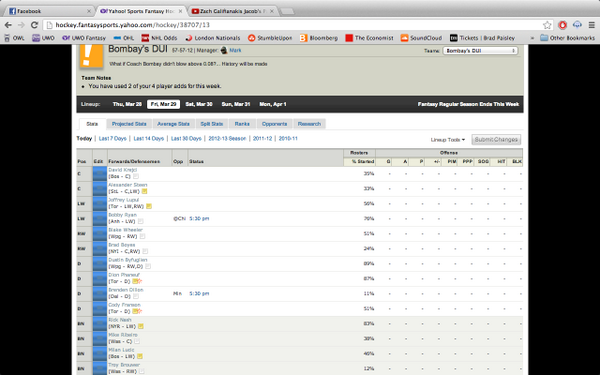Select the Sun, Mar 31 lineup date

click(236, 104)
